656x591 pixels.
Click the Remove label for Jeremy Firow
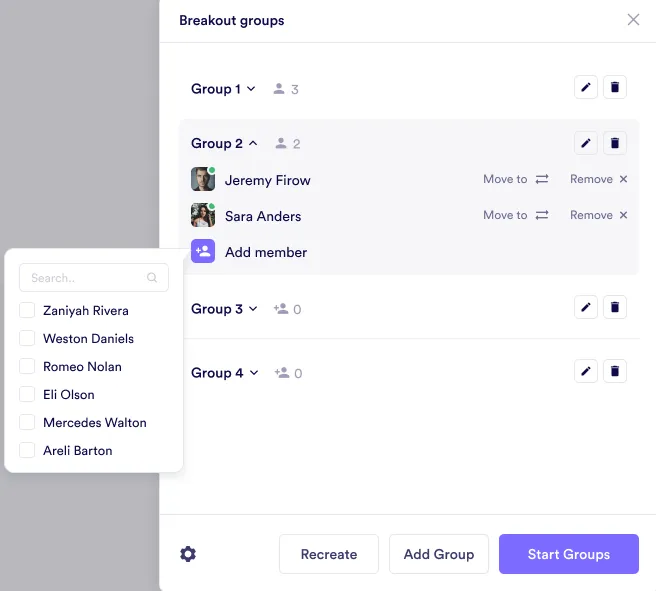pos(591,179)
